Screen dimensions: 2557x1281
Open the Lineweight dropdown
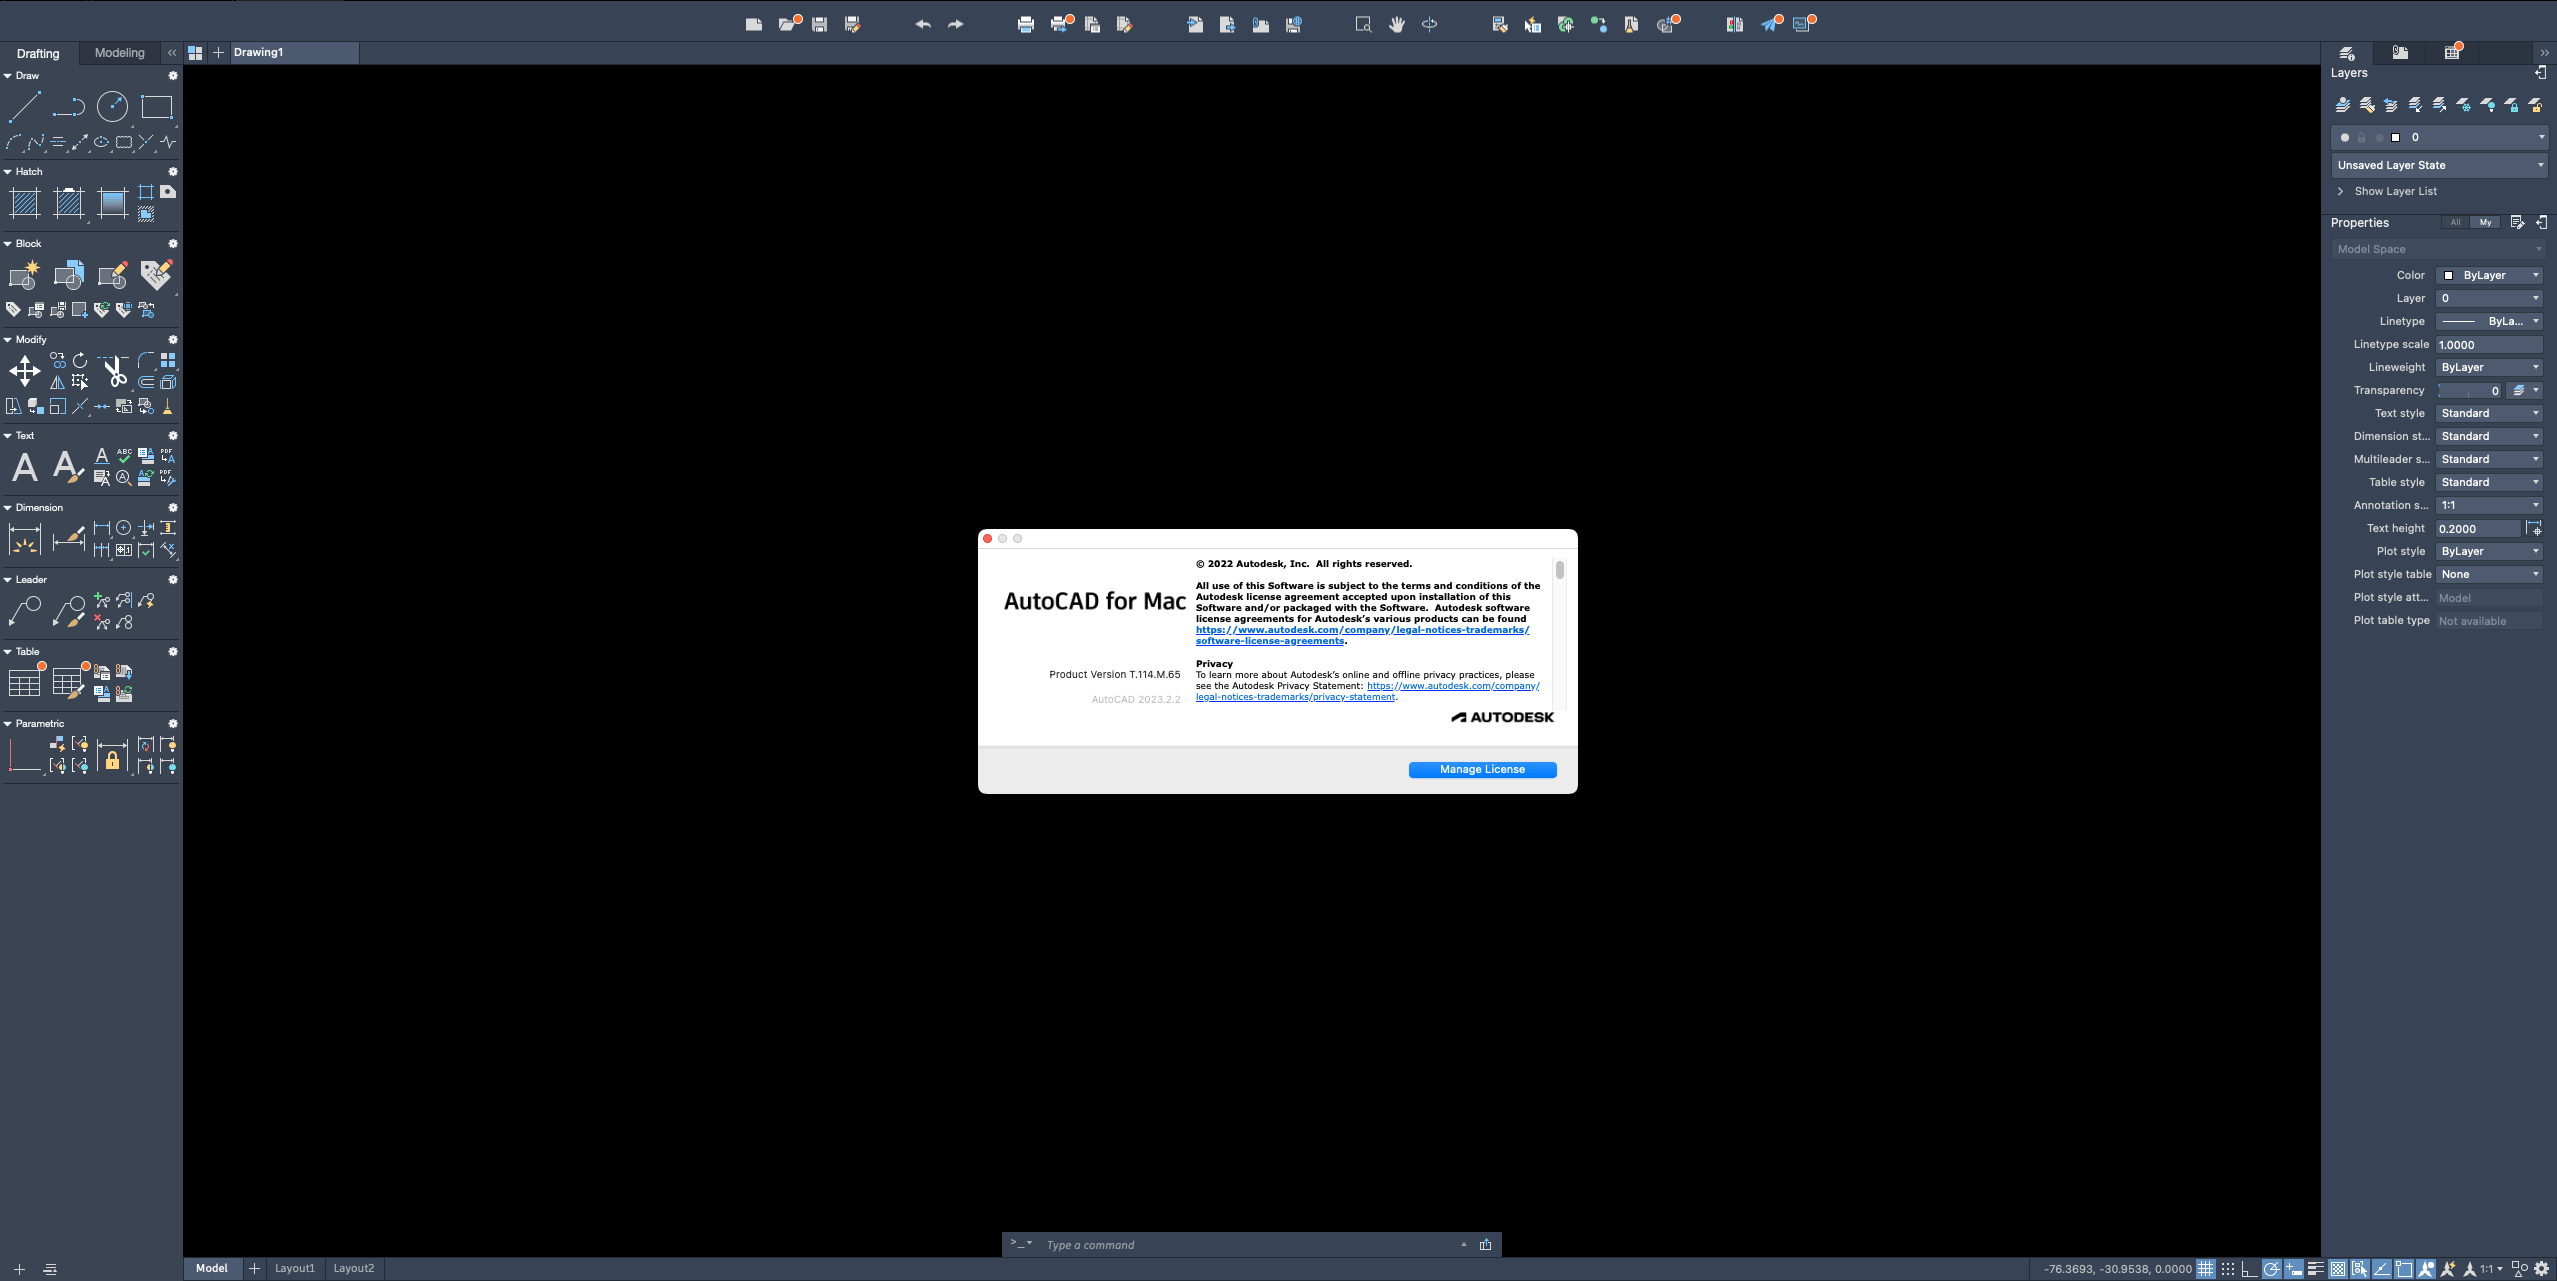click(x=2489, y=367)
